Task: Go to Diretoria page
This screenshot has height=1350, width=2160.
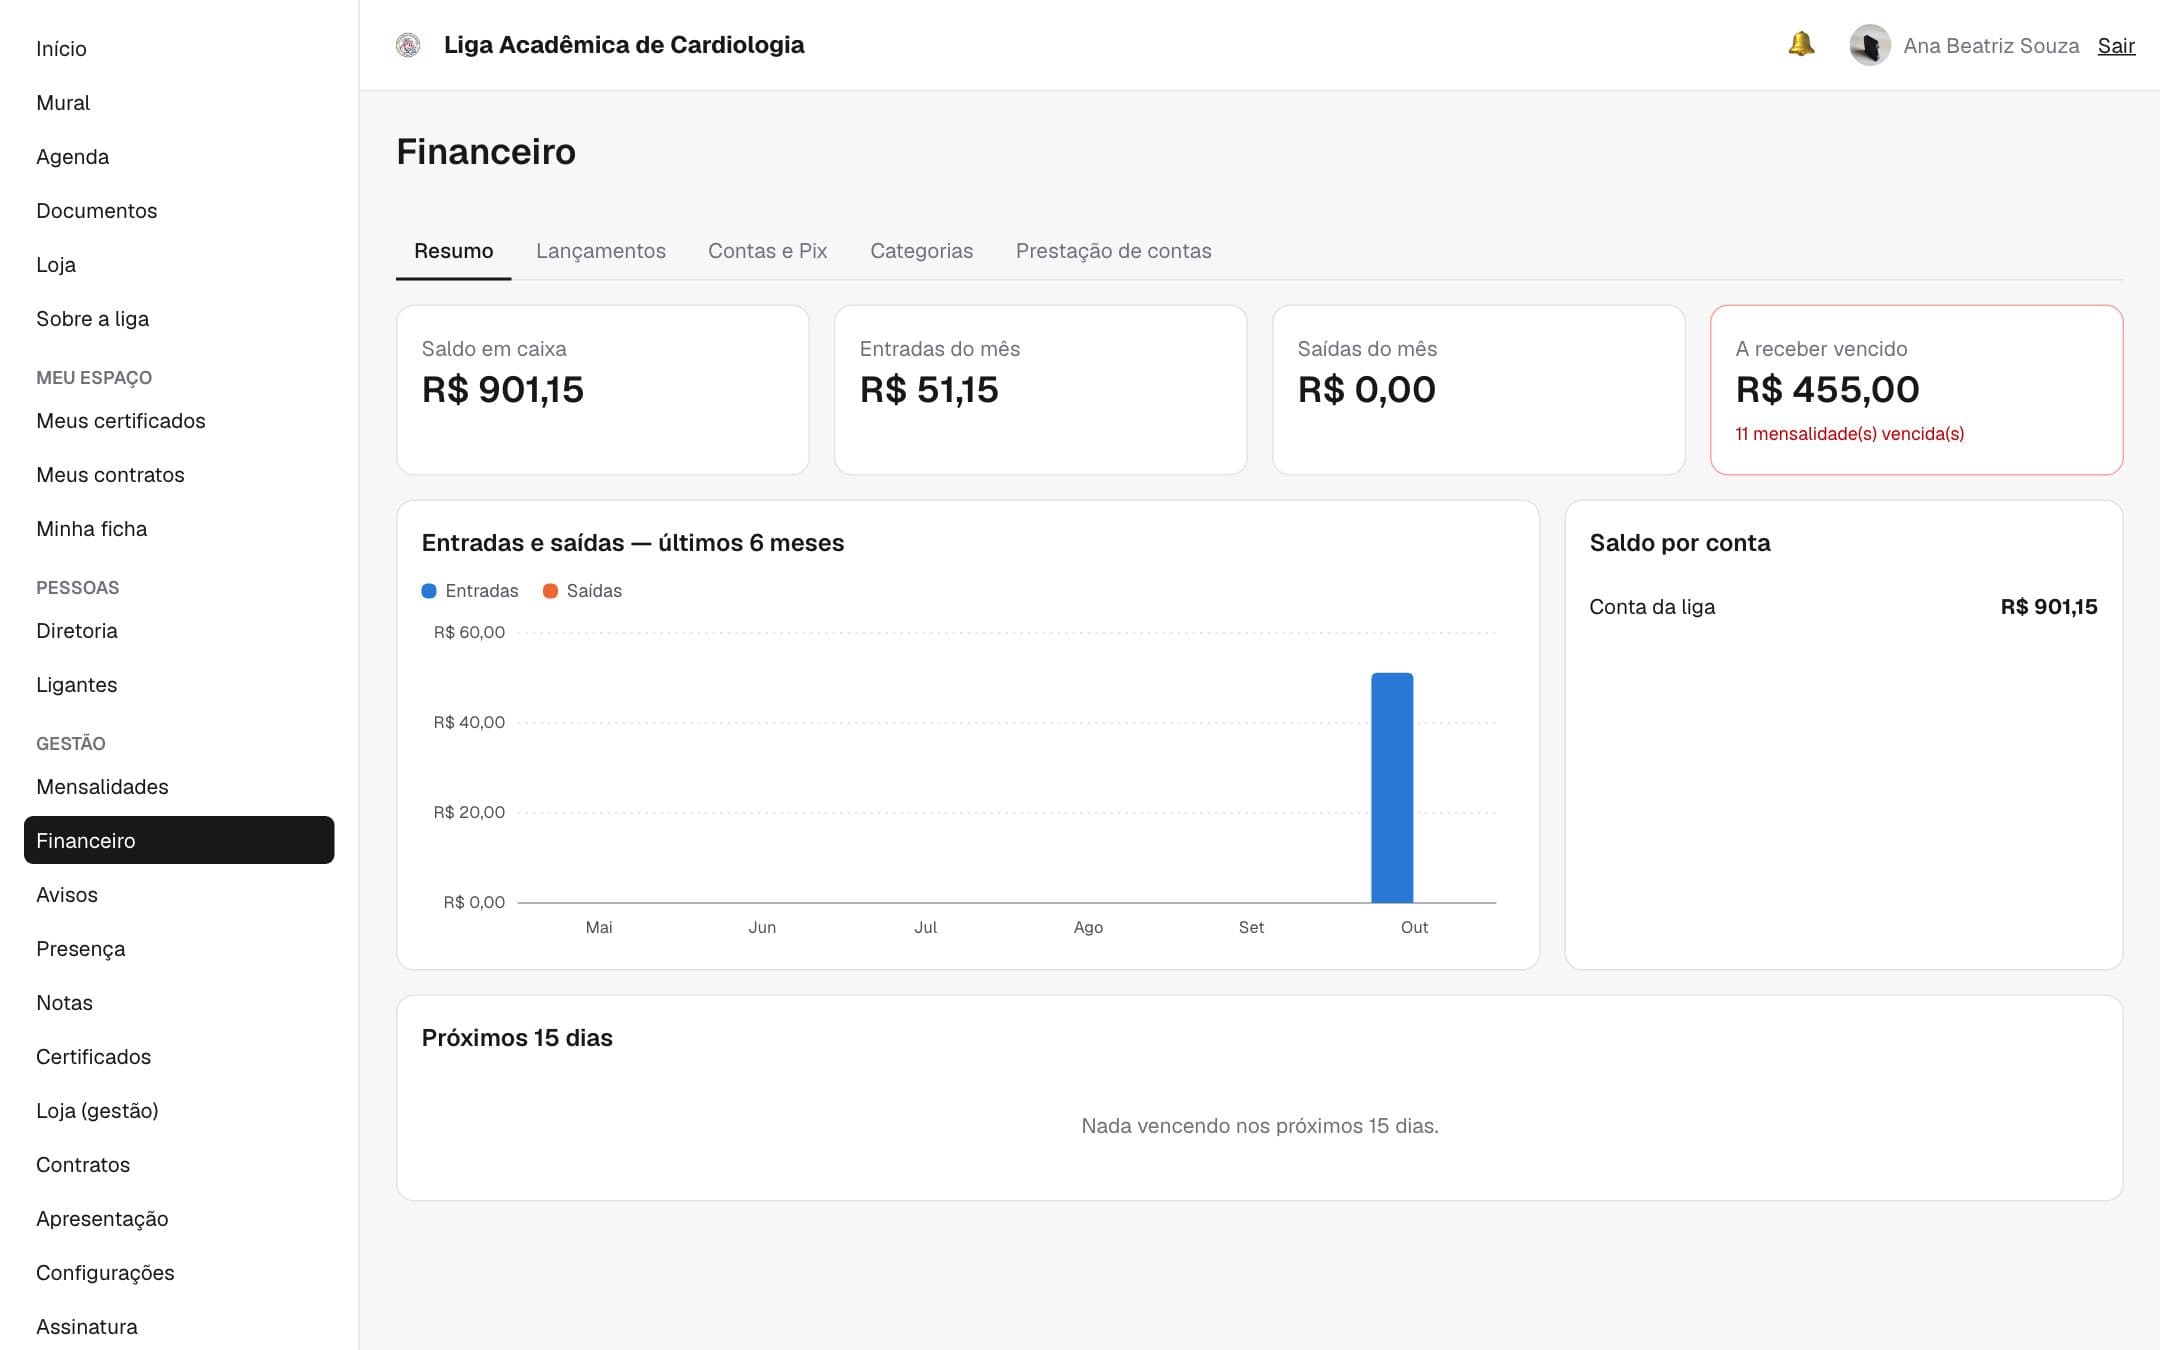Action: (x=179, y=630)
